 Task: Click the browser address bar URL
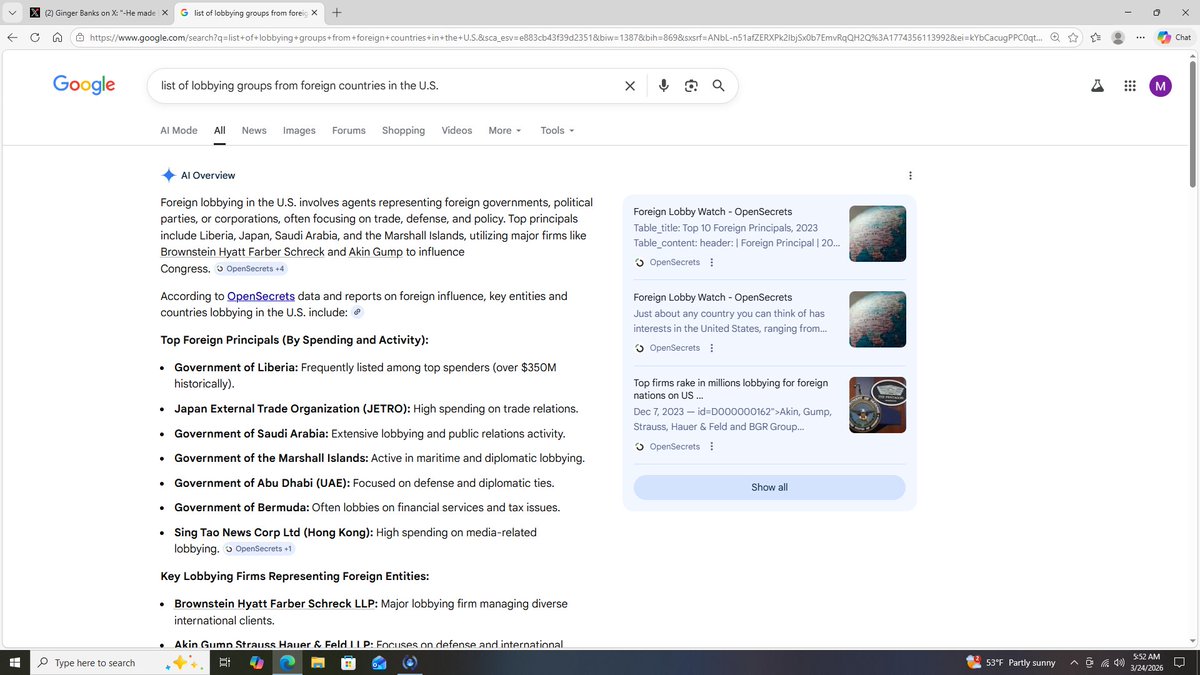point(565,38)
